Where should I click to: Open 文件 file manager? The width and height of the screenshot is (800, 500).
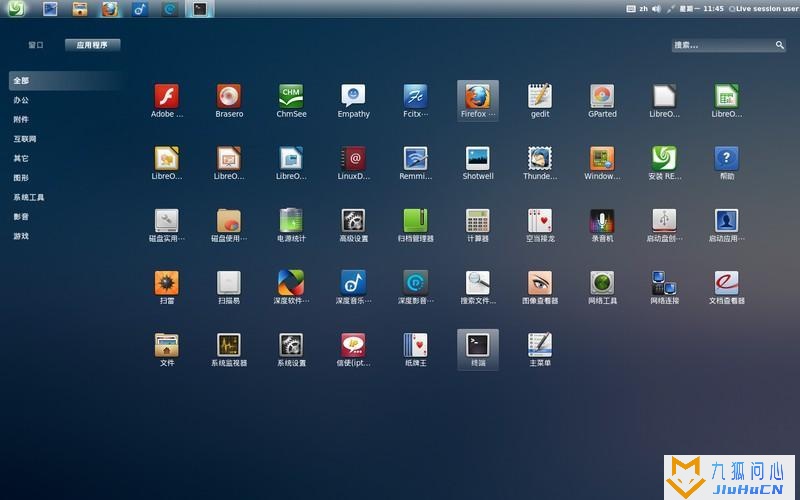pos(167,349)
